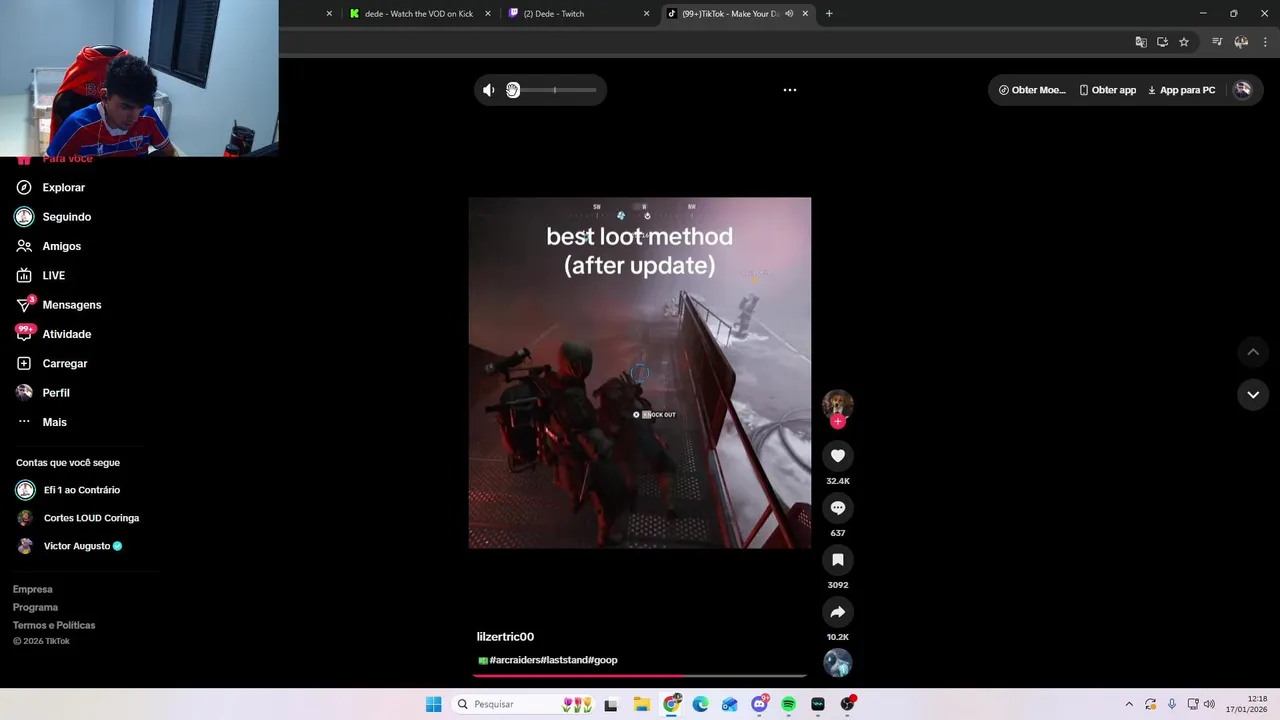1280x720 pixels.
Task: Mute the TikTok video sound
Action: [488, 90]
